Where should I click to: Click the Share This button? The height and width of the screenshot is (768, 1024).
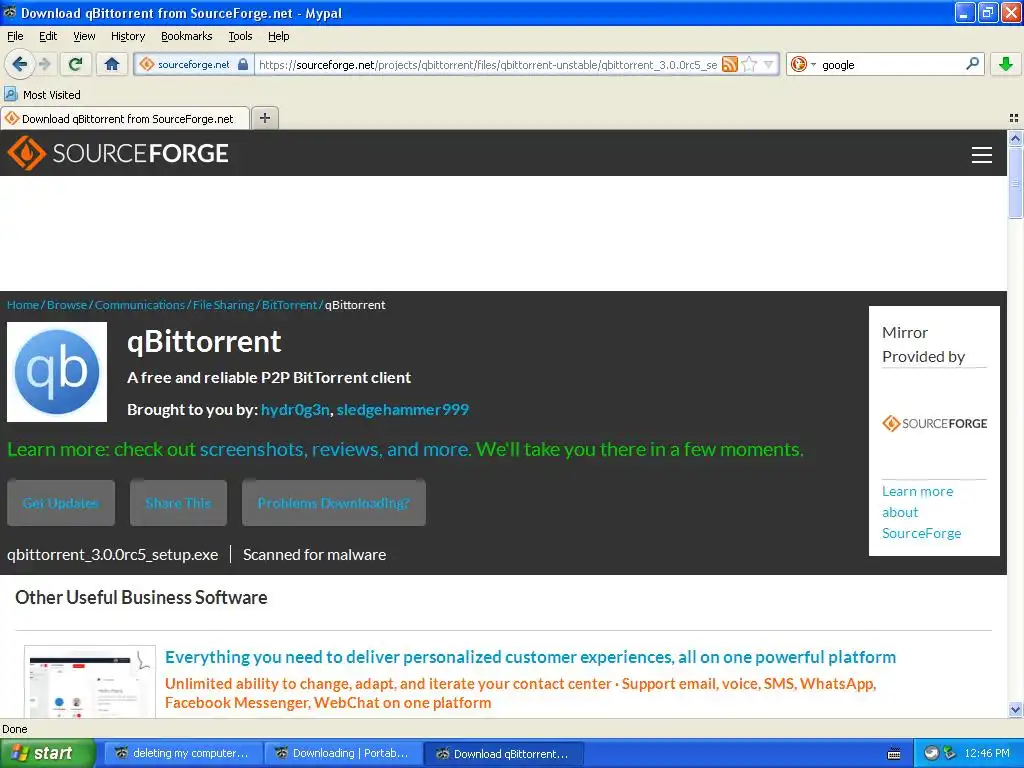coord(178,503)
